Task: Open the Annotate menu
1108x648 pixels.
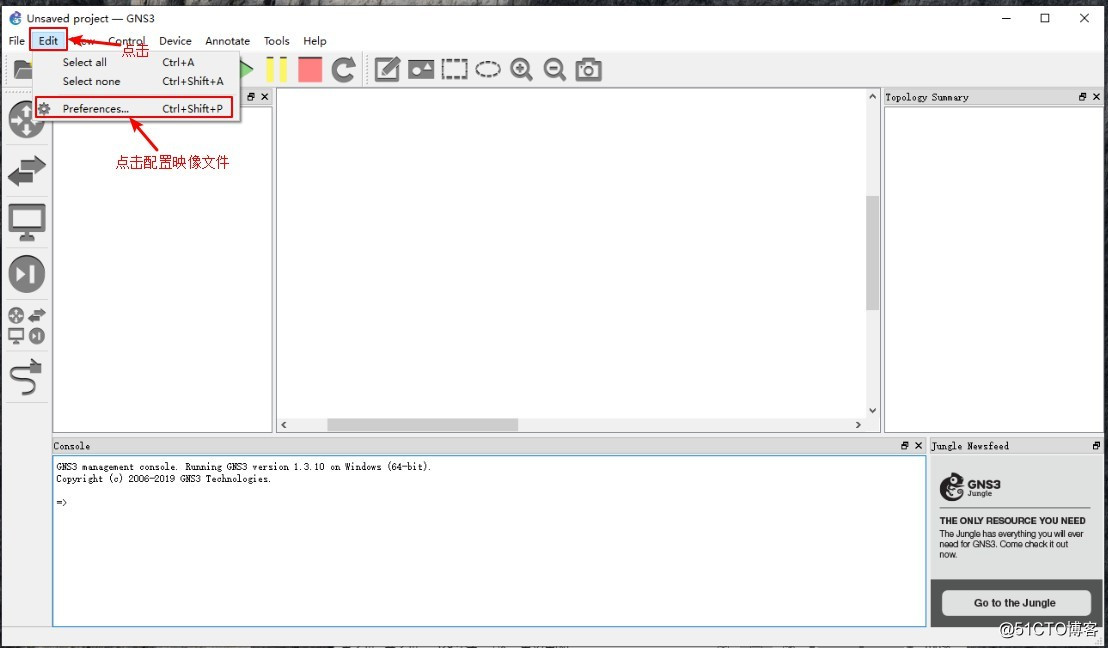Action: [228, 41]
